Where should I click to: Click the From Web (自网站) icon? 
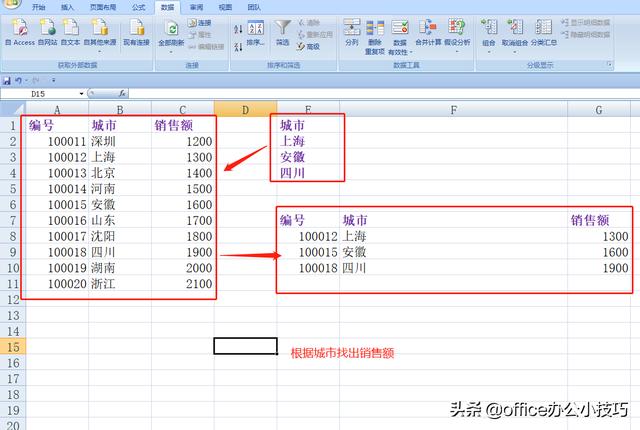[47, 32]
